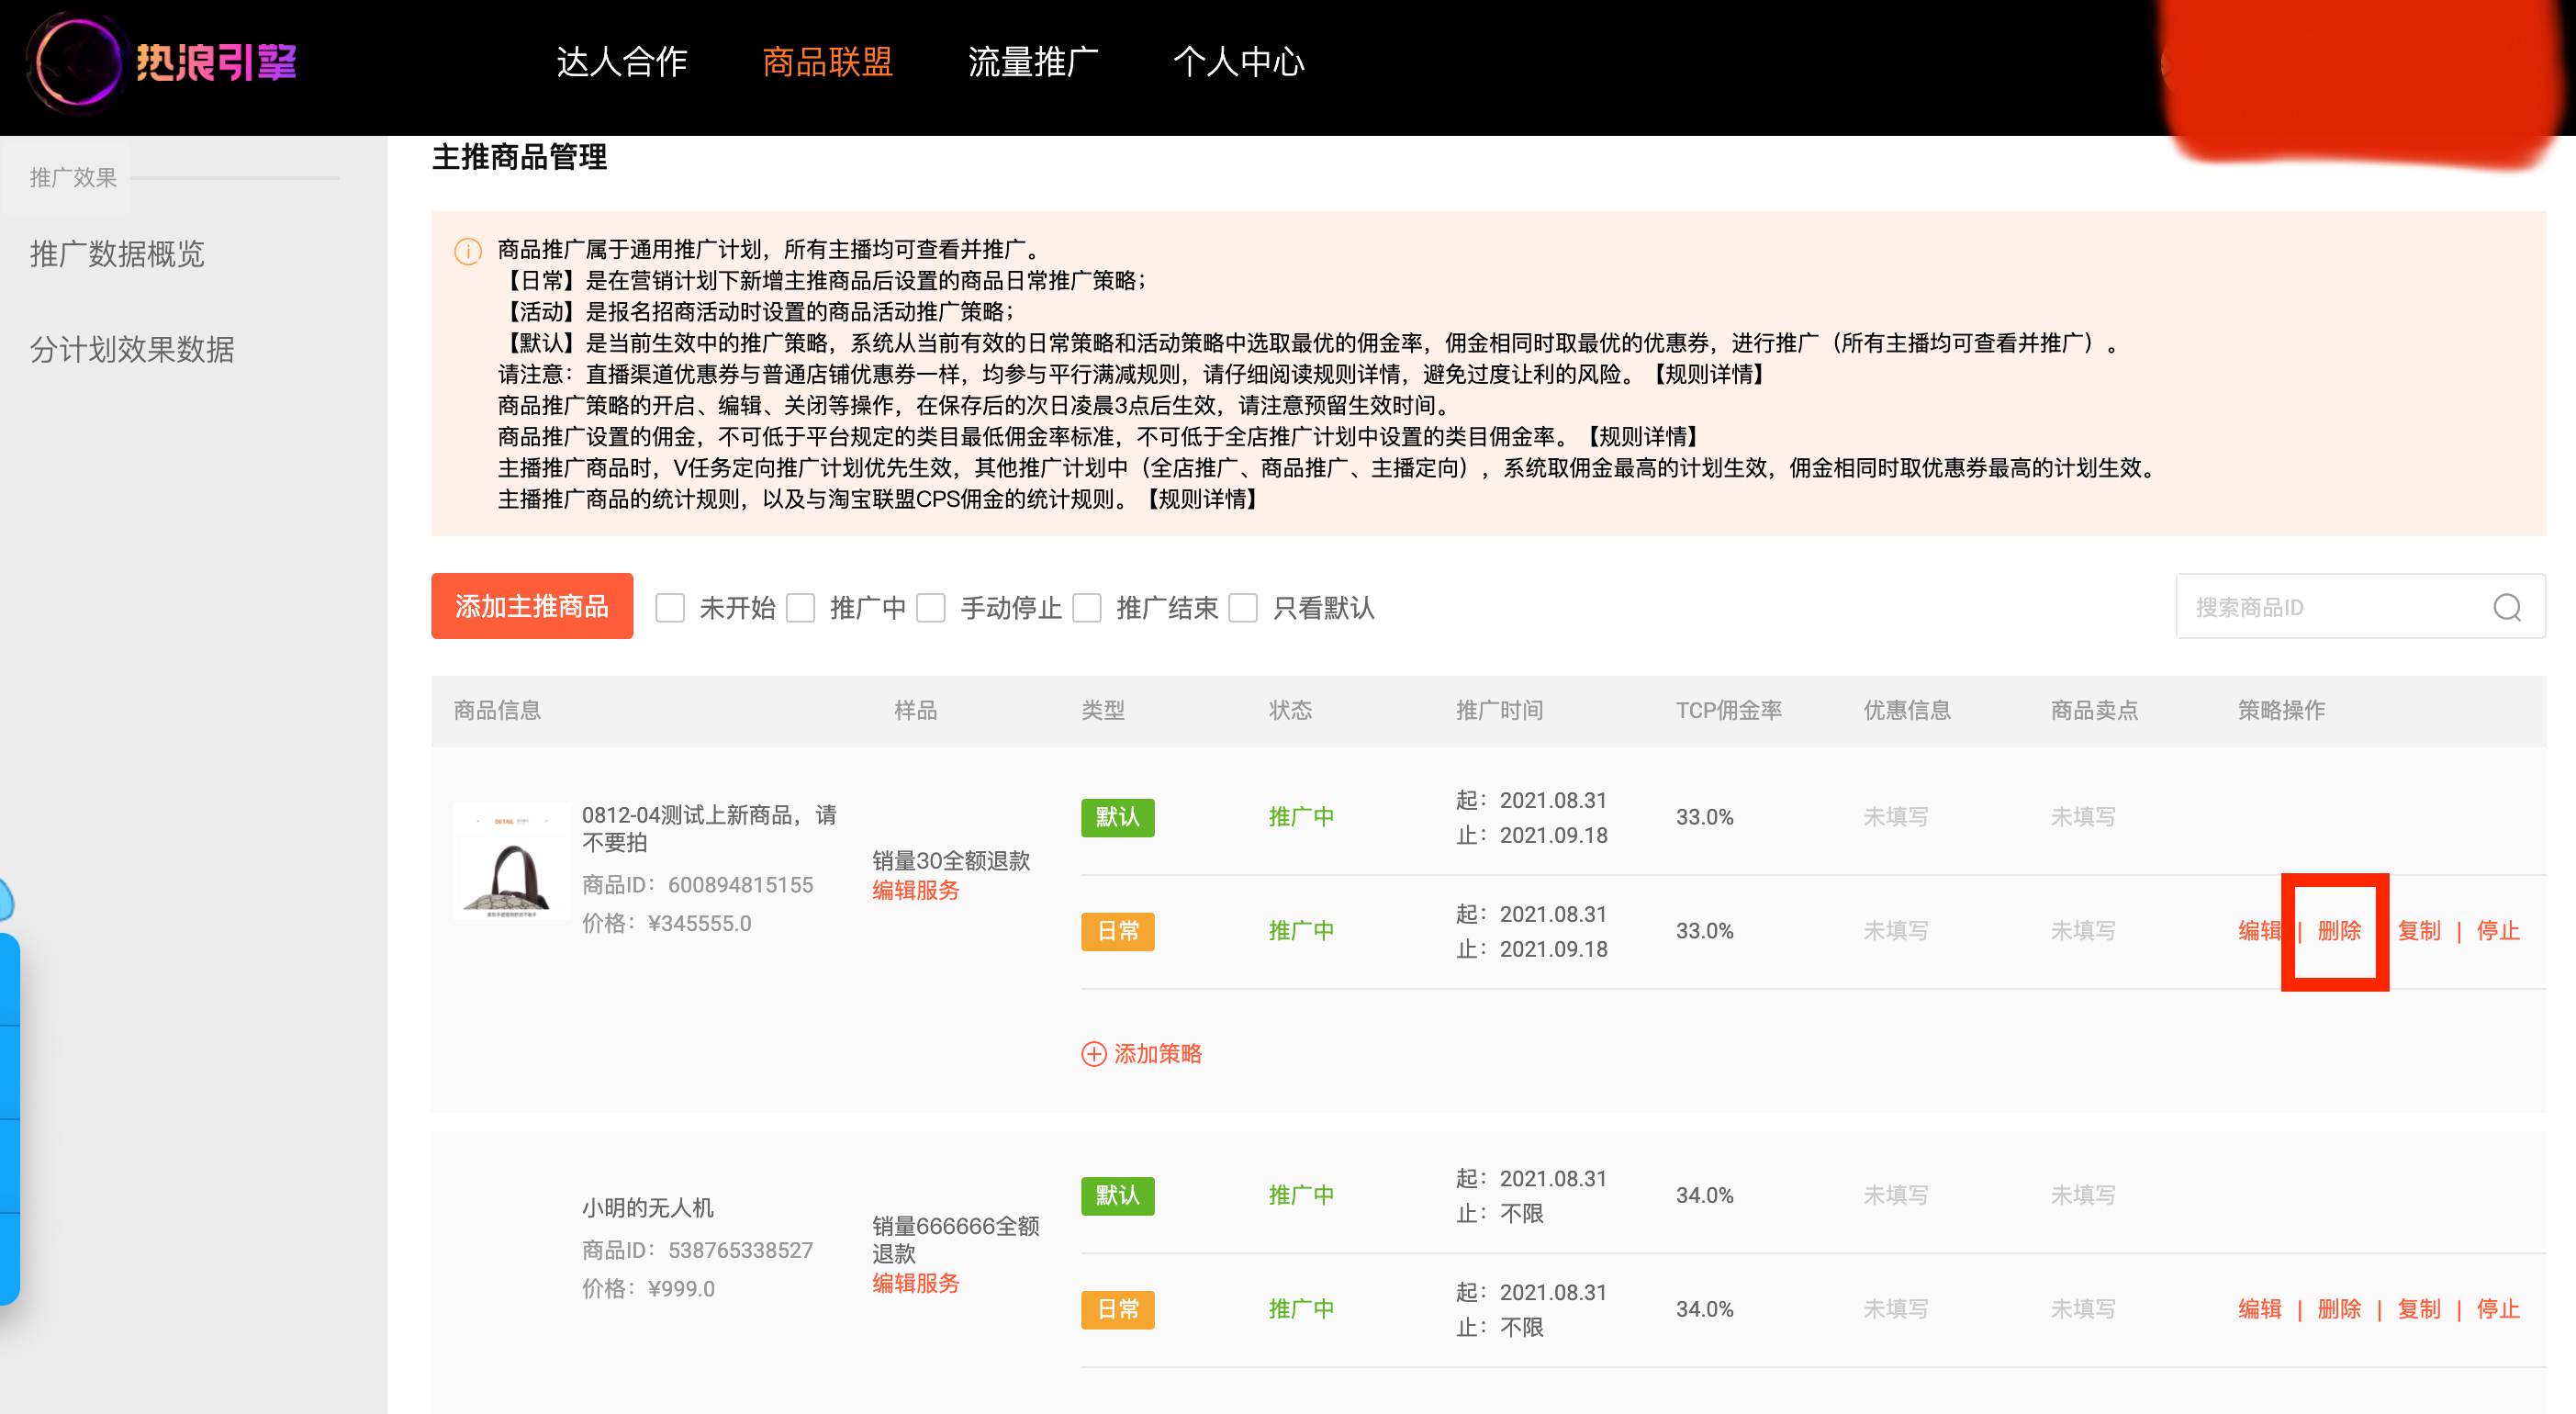2576x1414 pixels.
Task: Click 停止 on the 34.0% 日常 strategy
Action: 2497,1309
